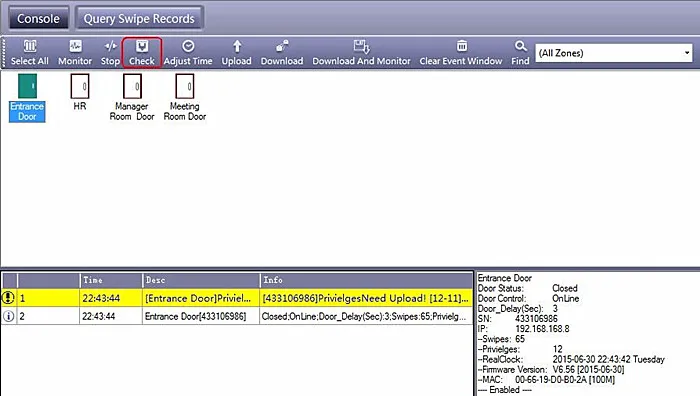
Task: Click the Firmware Version V6.56 line
Action: pos(551,370)
